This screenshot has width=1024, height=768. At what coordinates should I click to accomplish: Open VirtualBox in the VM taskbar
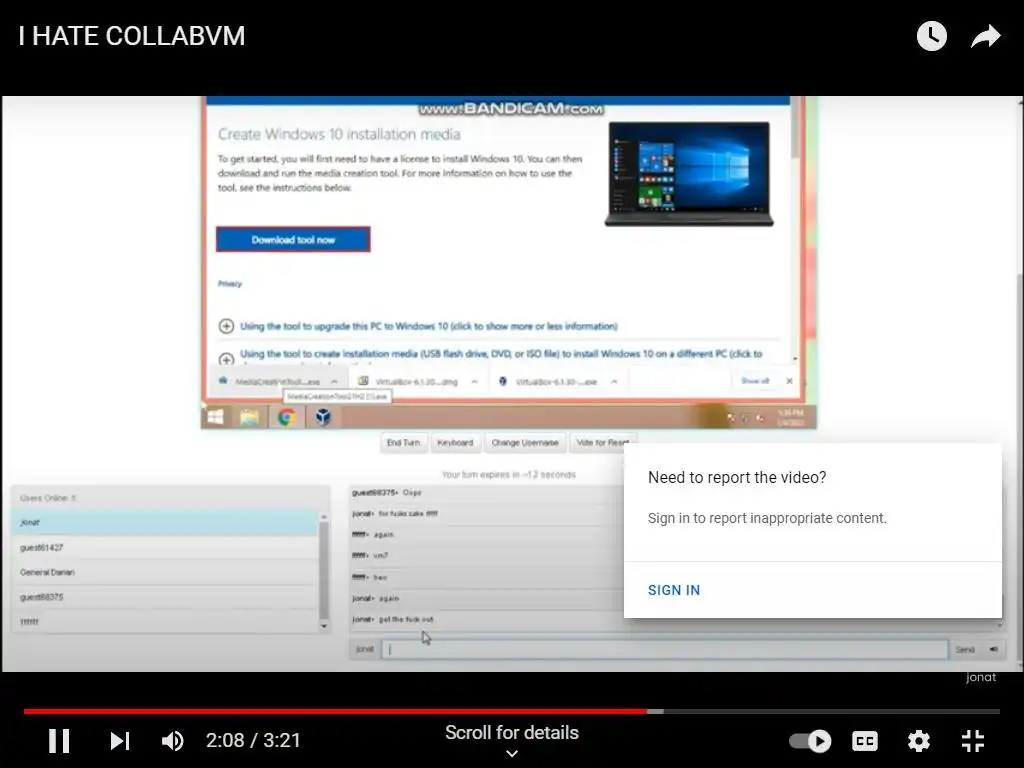323,417
